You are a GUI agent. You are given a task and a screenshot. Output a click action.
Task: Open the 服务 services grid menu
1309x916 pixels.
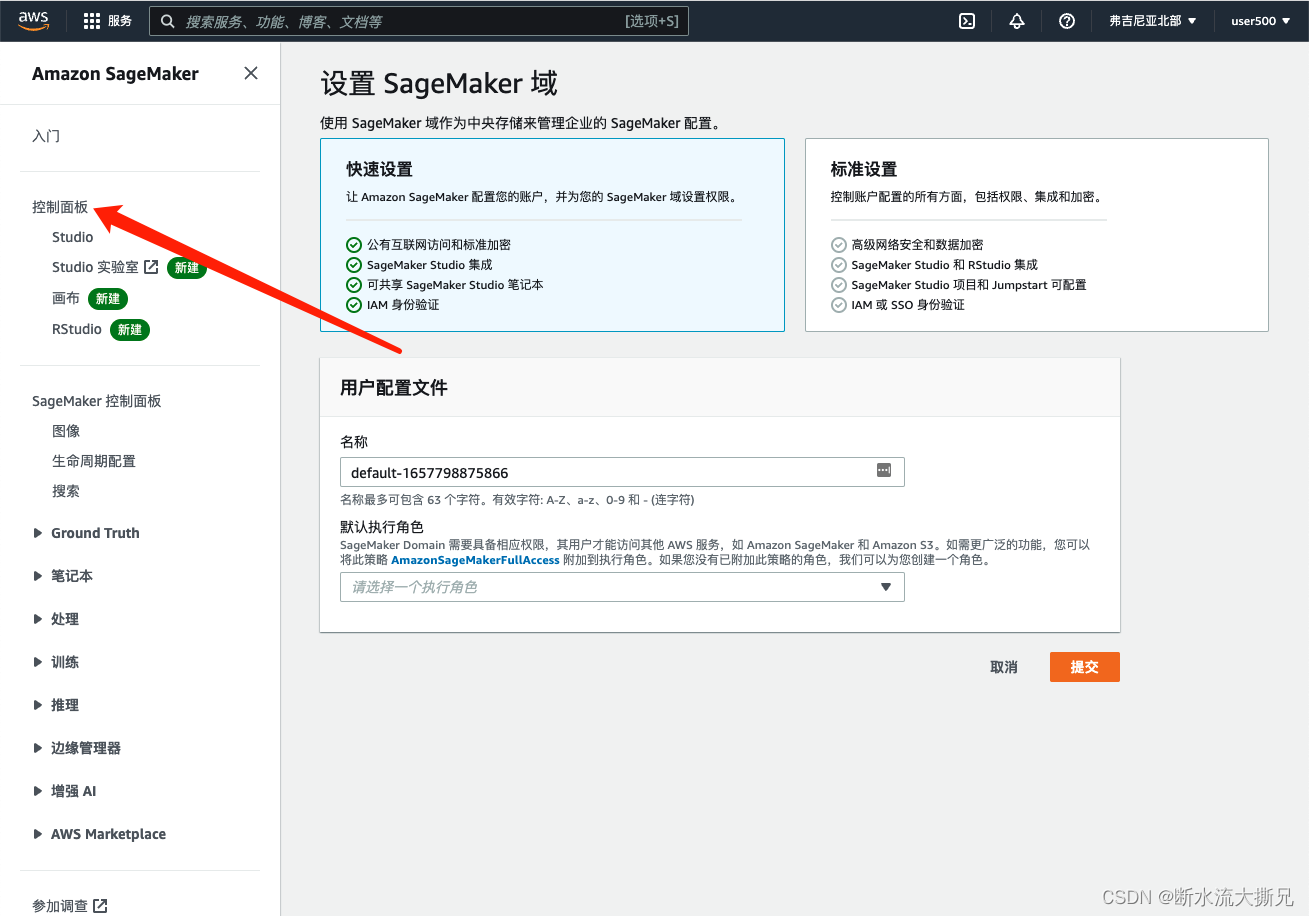point(108,21)
